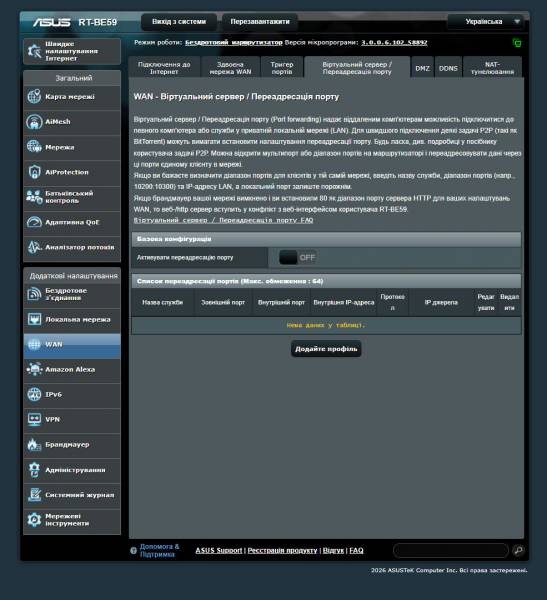Click the IP джерела column header

(x=441, y=302)
